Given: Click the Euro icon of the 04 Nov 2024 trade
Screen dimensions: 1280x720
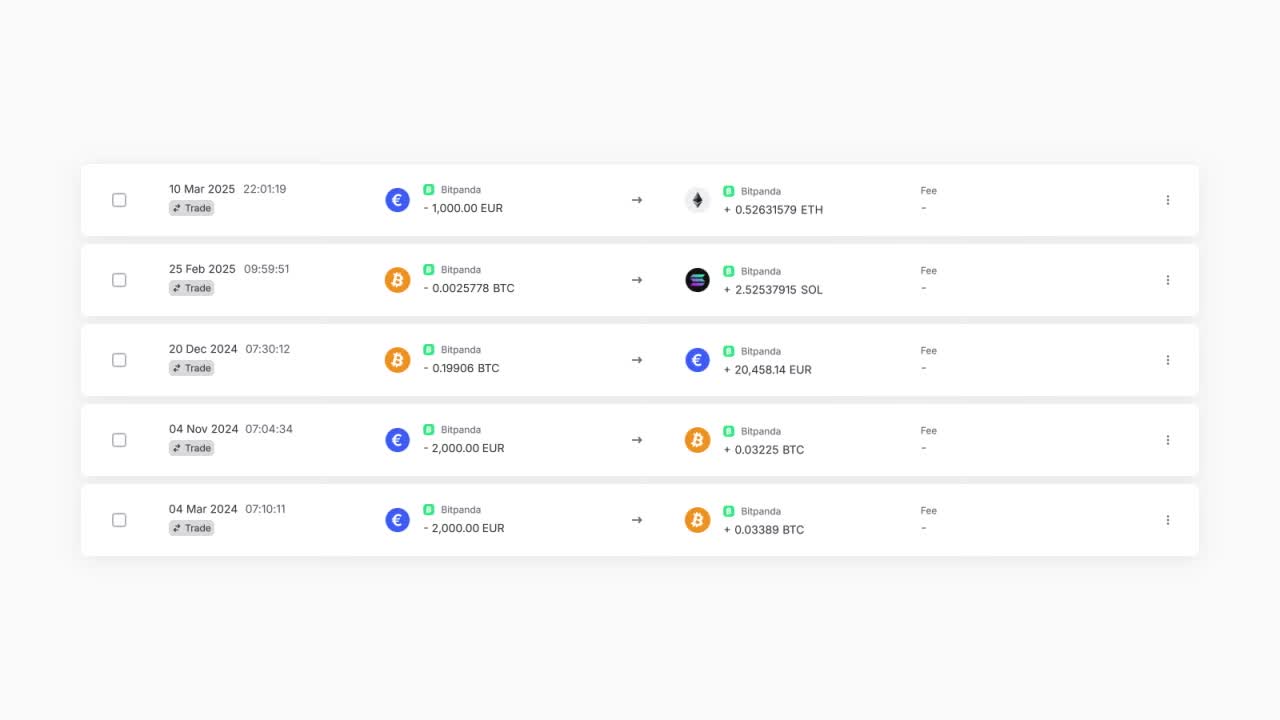Looking at the screenshot, I should (397, 440).
